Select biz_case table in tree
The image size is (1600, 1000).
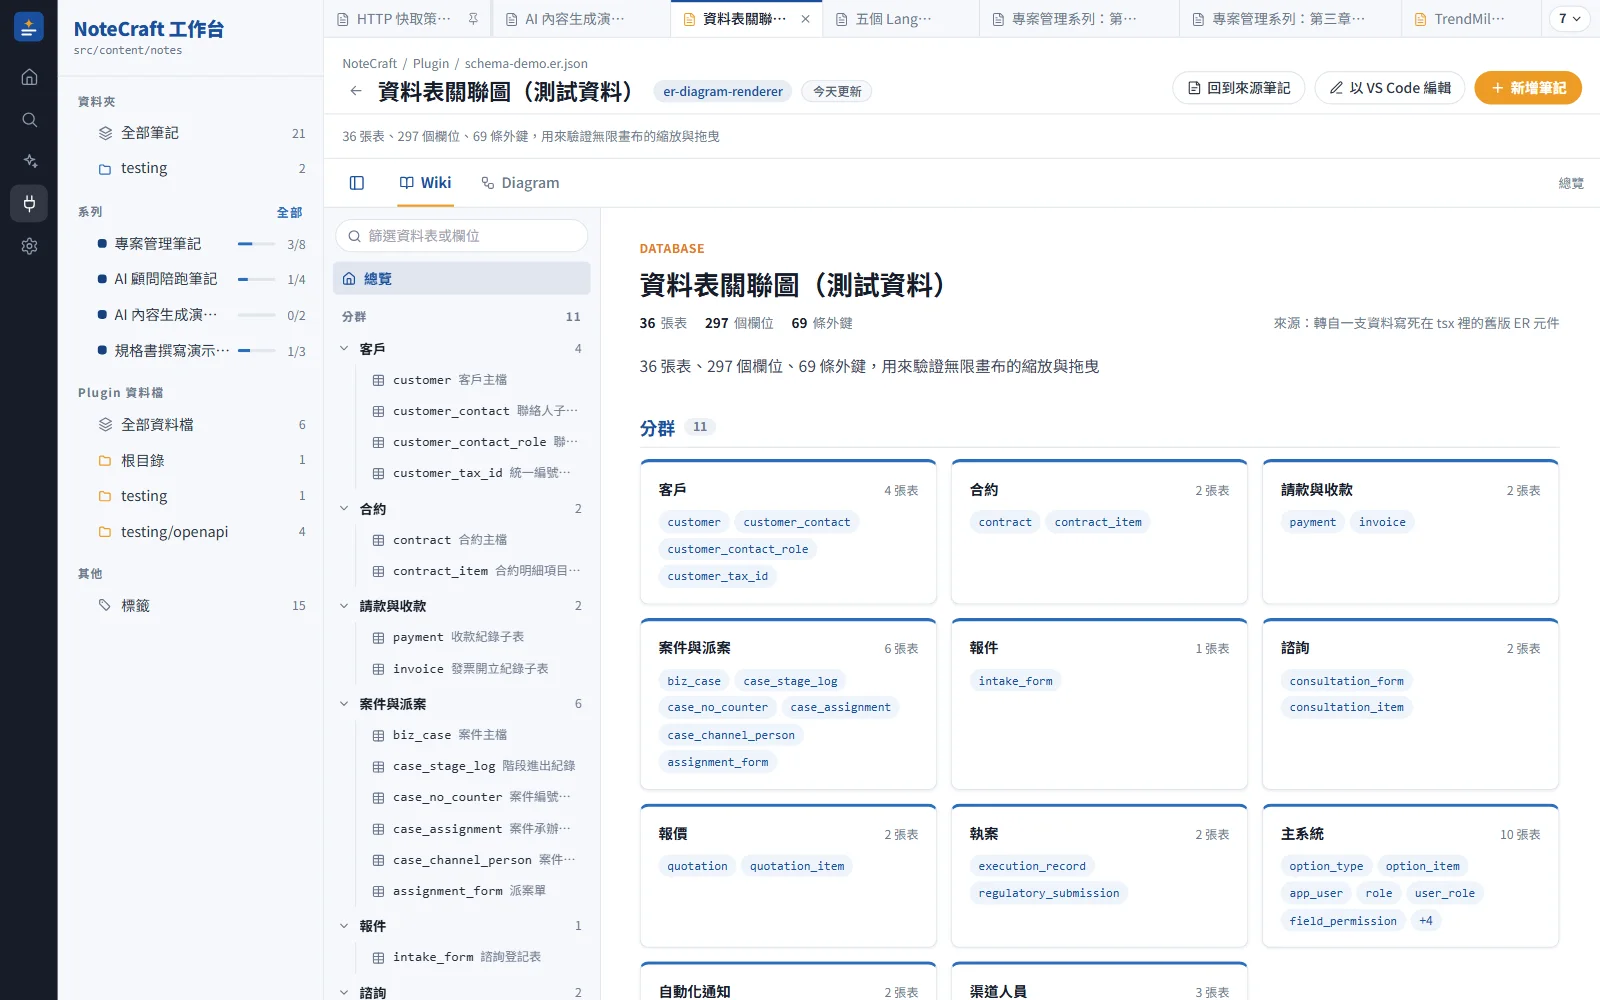click(x=472, y=735)
